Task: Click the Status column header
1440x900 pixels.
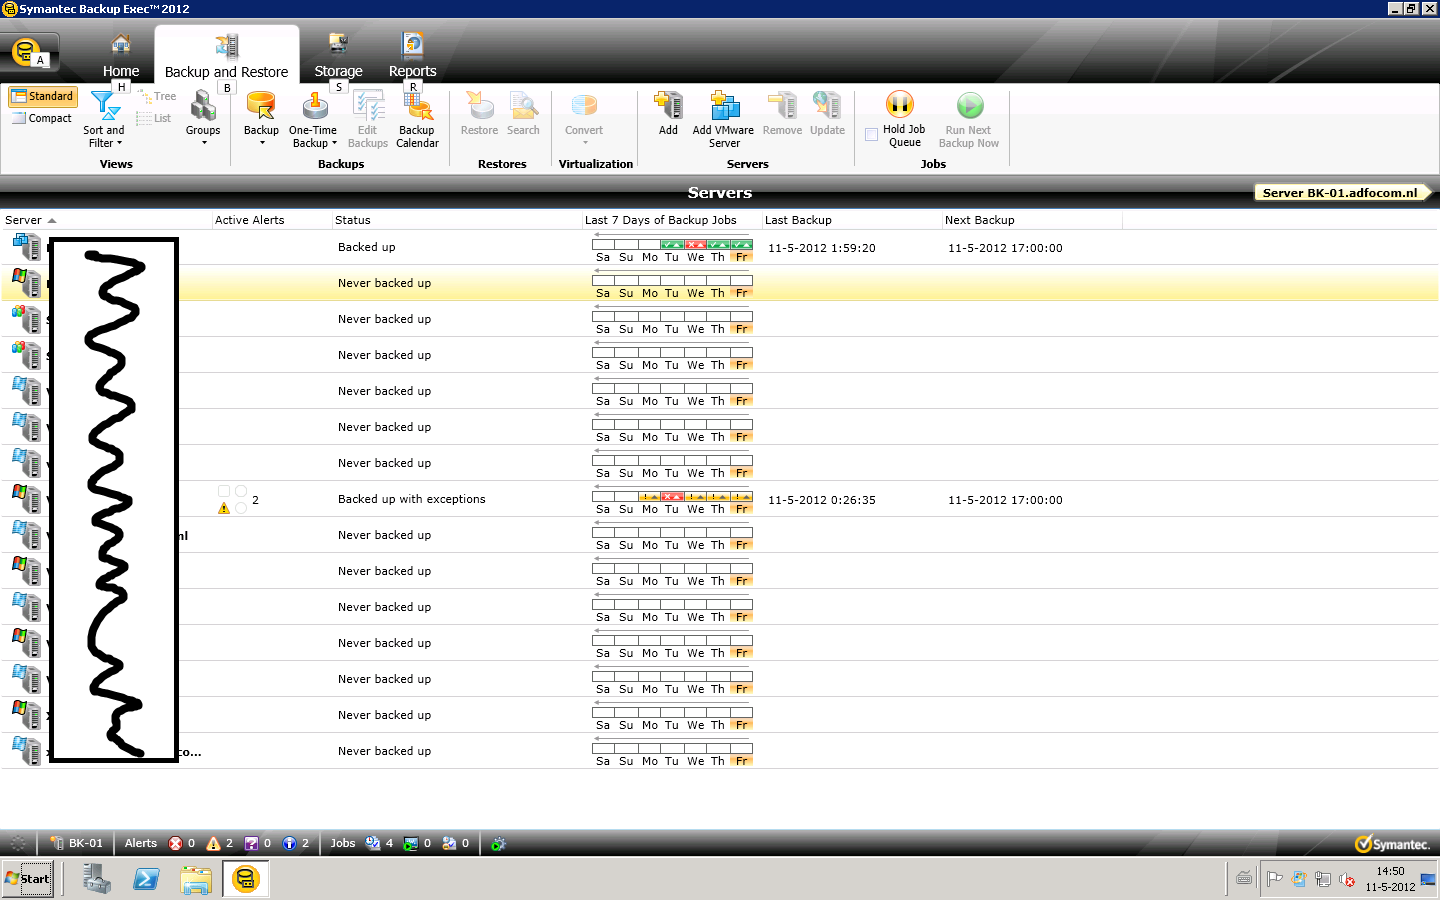Action: pos(456,220)
